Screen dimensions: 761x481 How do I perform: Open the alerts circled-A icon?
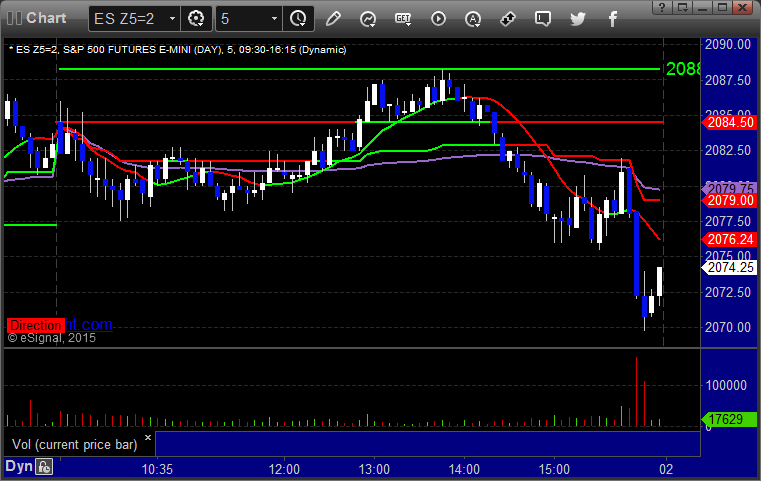(x=473, y=19)
